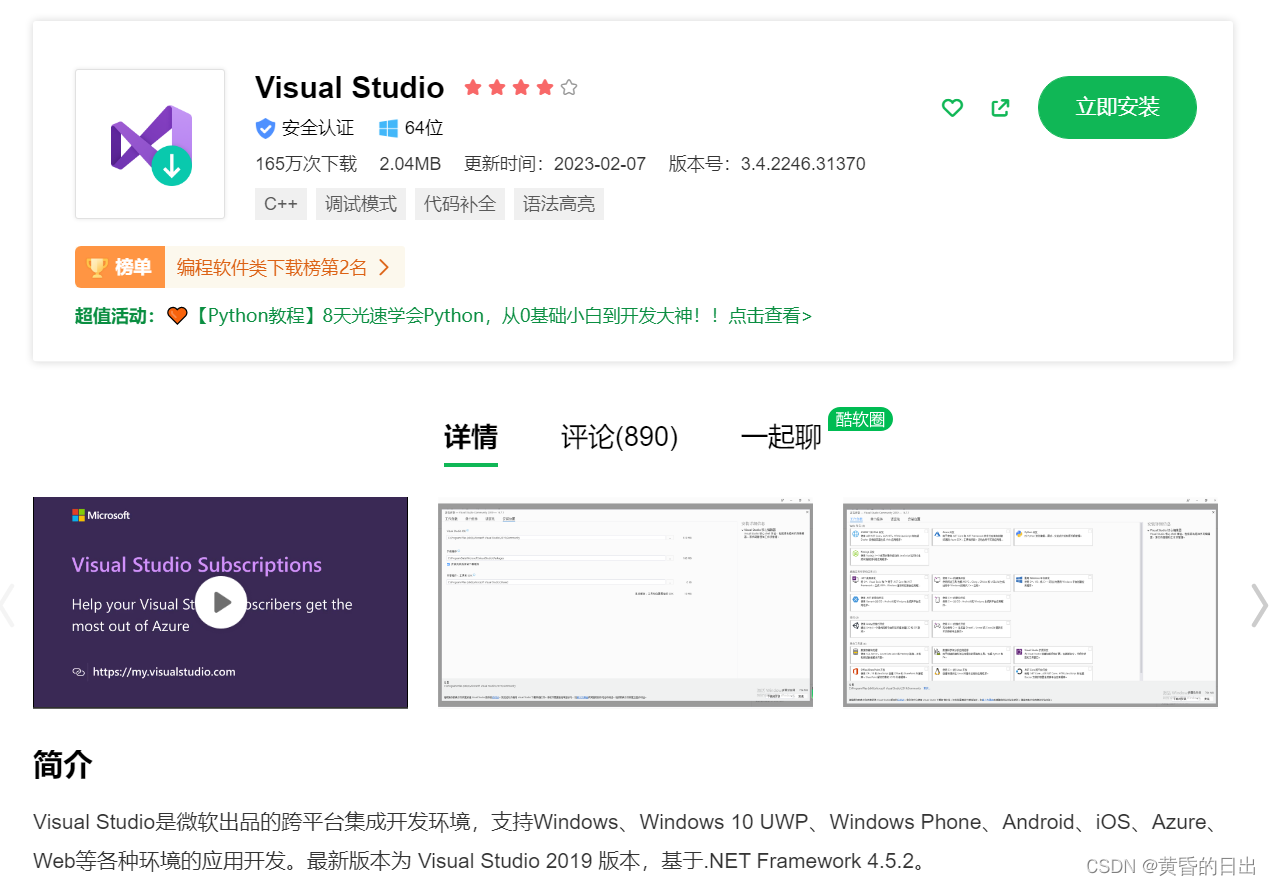Show previous screenshots with left arrow
The height and width of the screenshot is (886, 1270).
pos(8,604)
